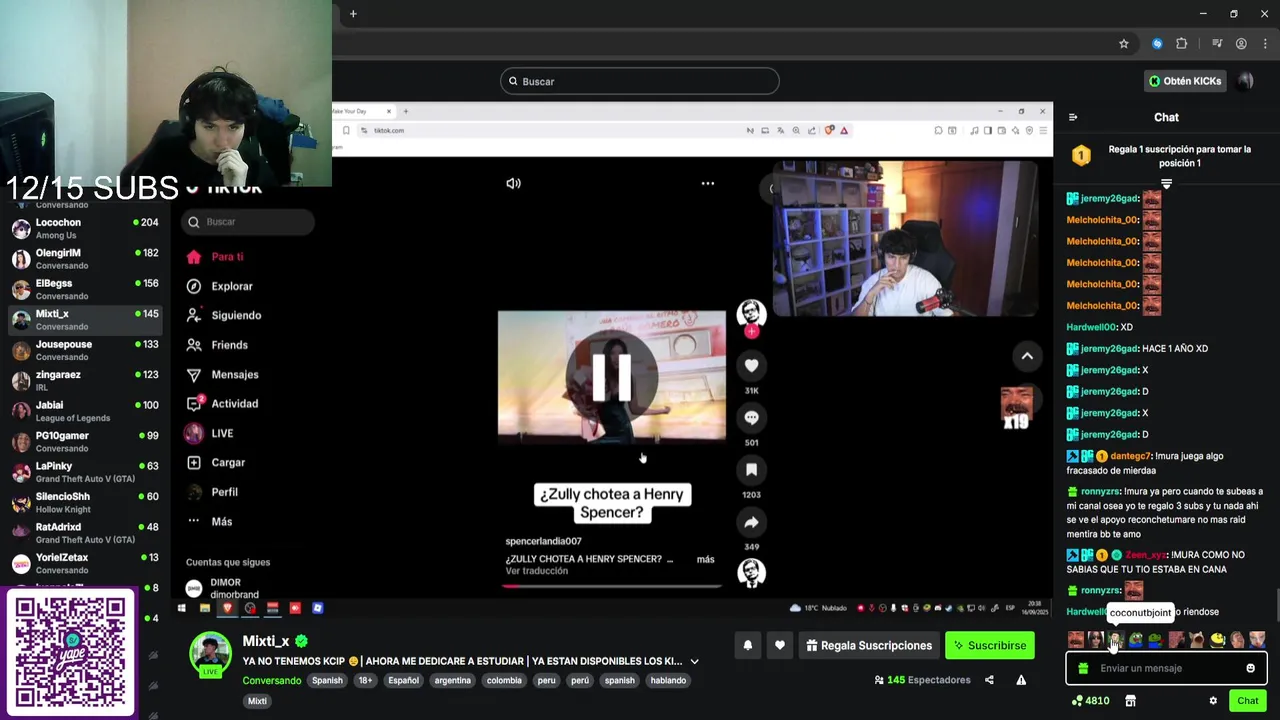Screen dimensions: 1280x720
Task: Bookmark the page with the star icon
Action: 1124,44
